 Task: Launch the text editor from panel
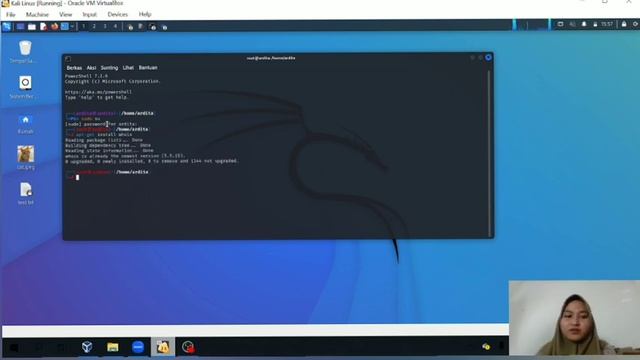point(43,27)
